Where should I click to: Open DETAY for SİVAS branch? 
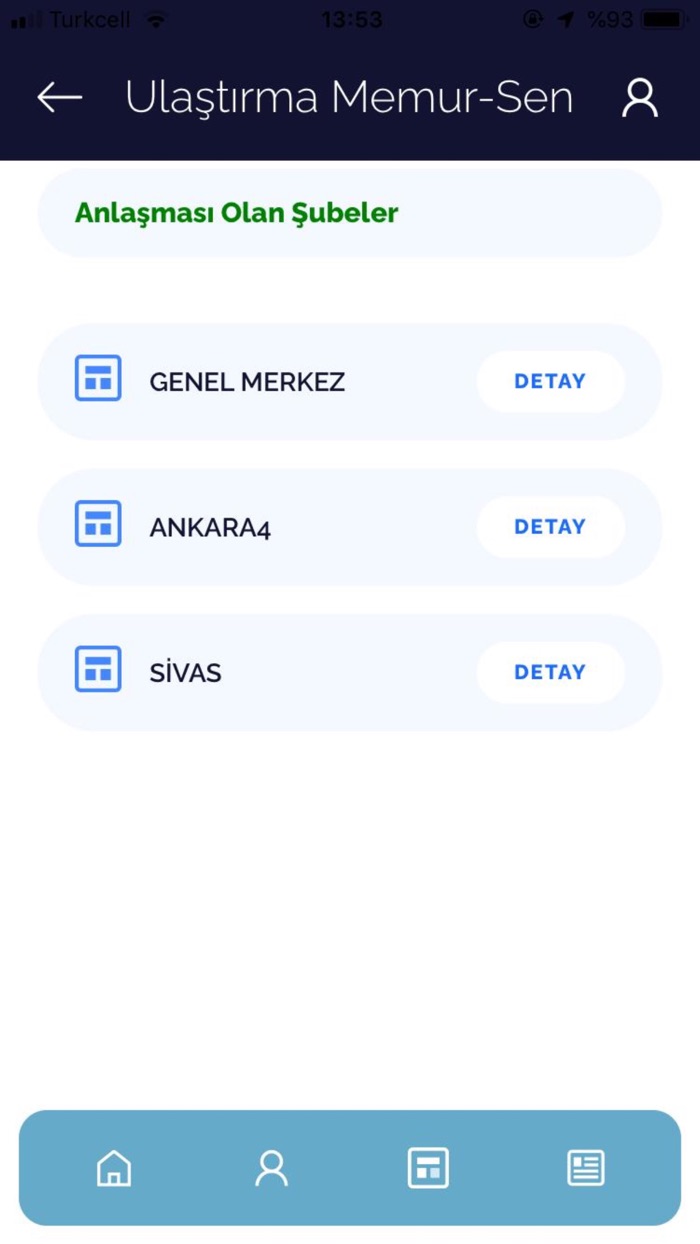pos(550,672)
